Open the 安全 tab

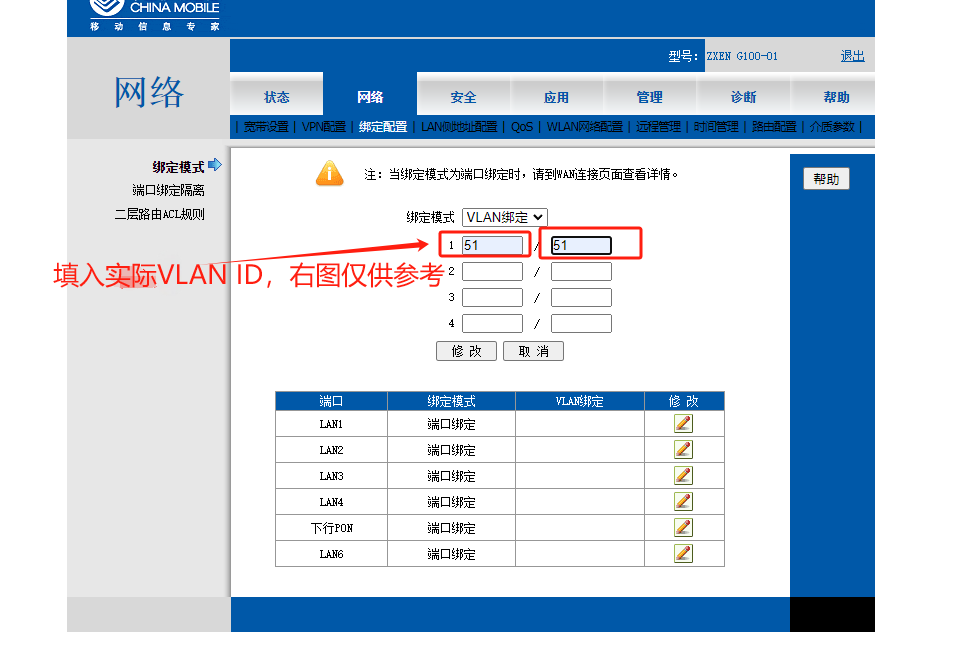(463, 97)
